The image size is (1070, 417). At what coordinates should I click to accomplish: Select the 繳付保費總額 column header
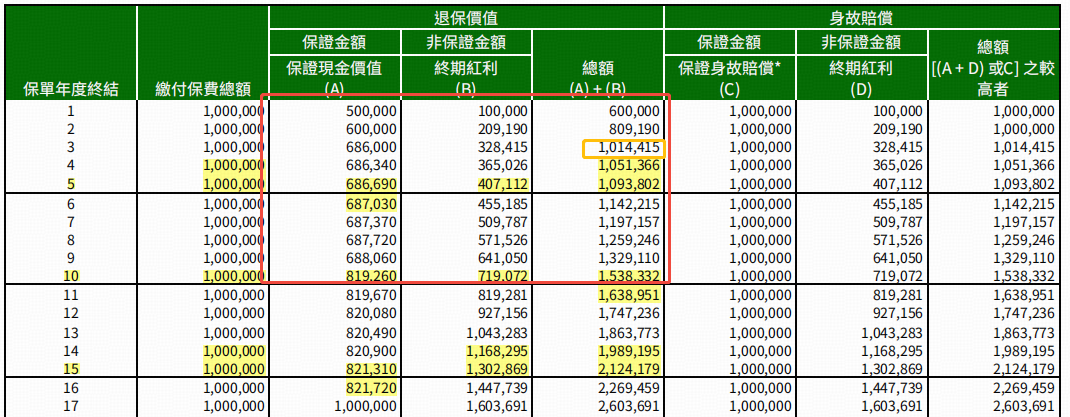tap(203, 89)
